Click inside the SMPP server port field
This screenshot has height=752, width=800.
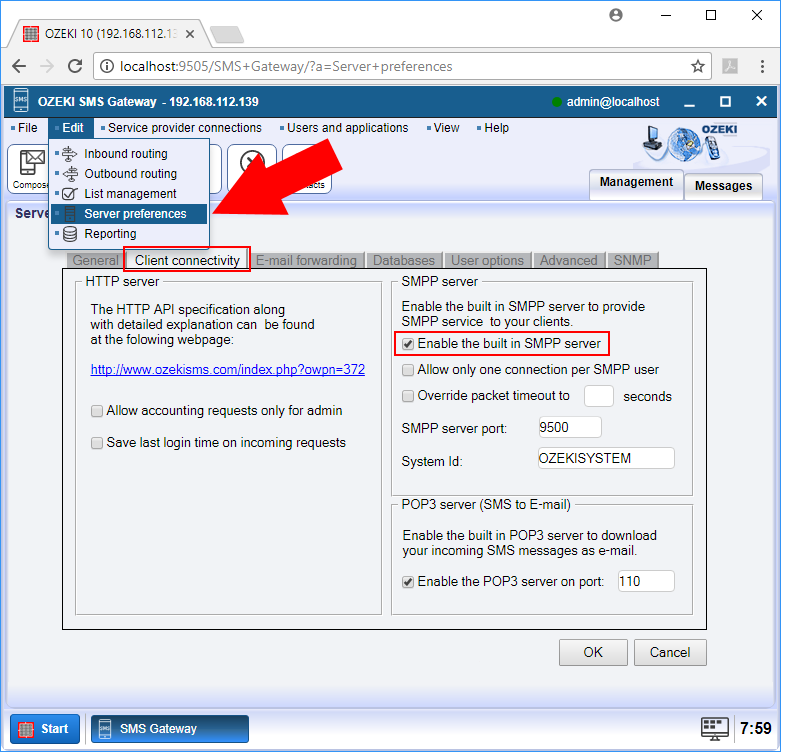568,427
